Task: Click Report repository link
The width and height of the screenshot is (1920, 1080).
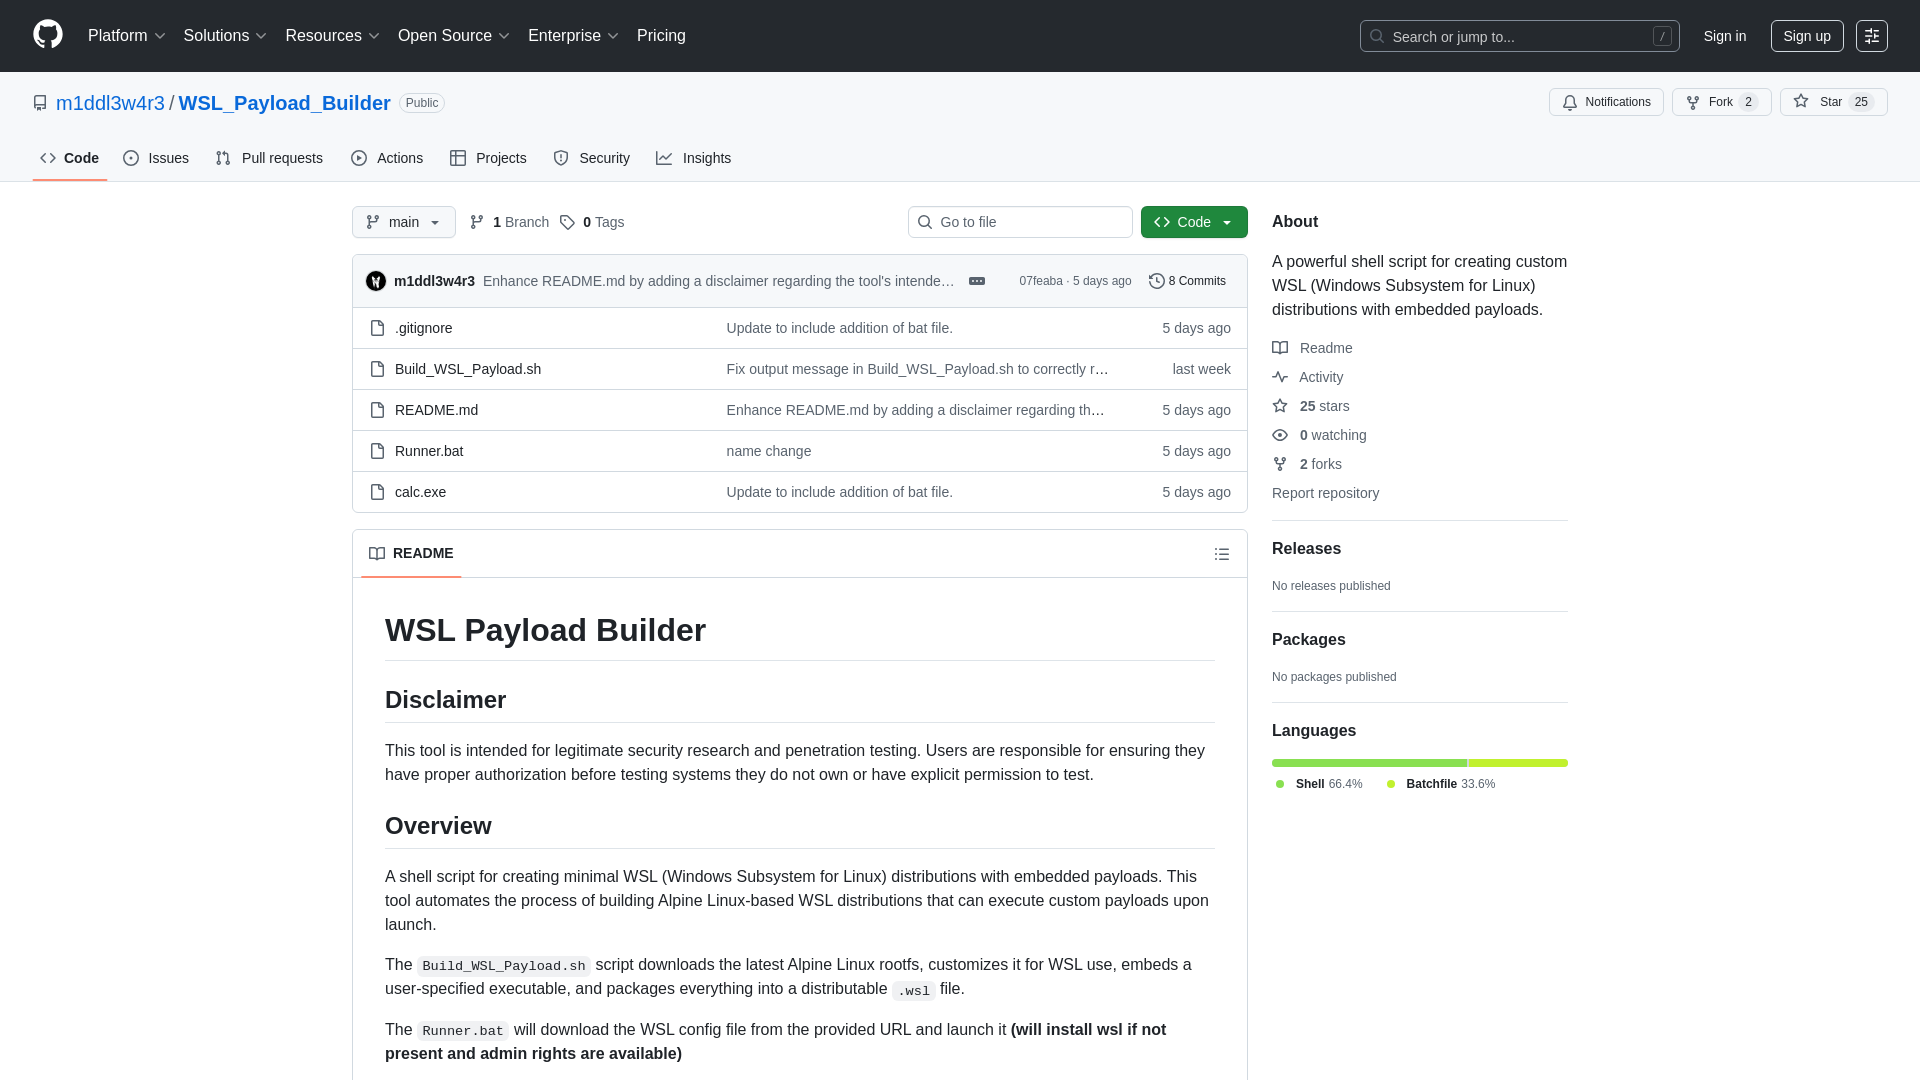Action: pos(1325,493)
